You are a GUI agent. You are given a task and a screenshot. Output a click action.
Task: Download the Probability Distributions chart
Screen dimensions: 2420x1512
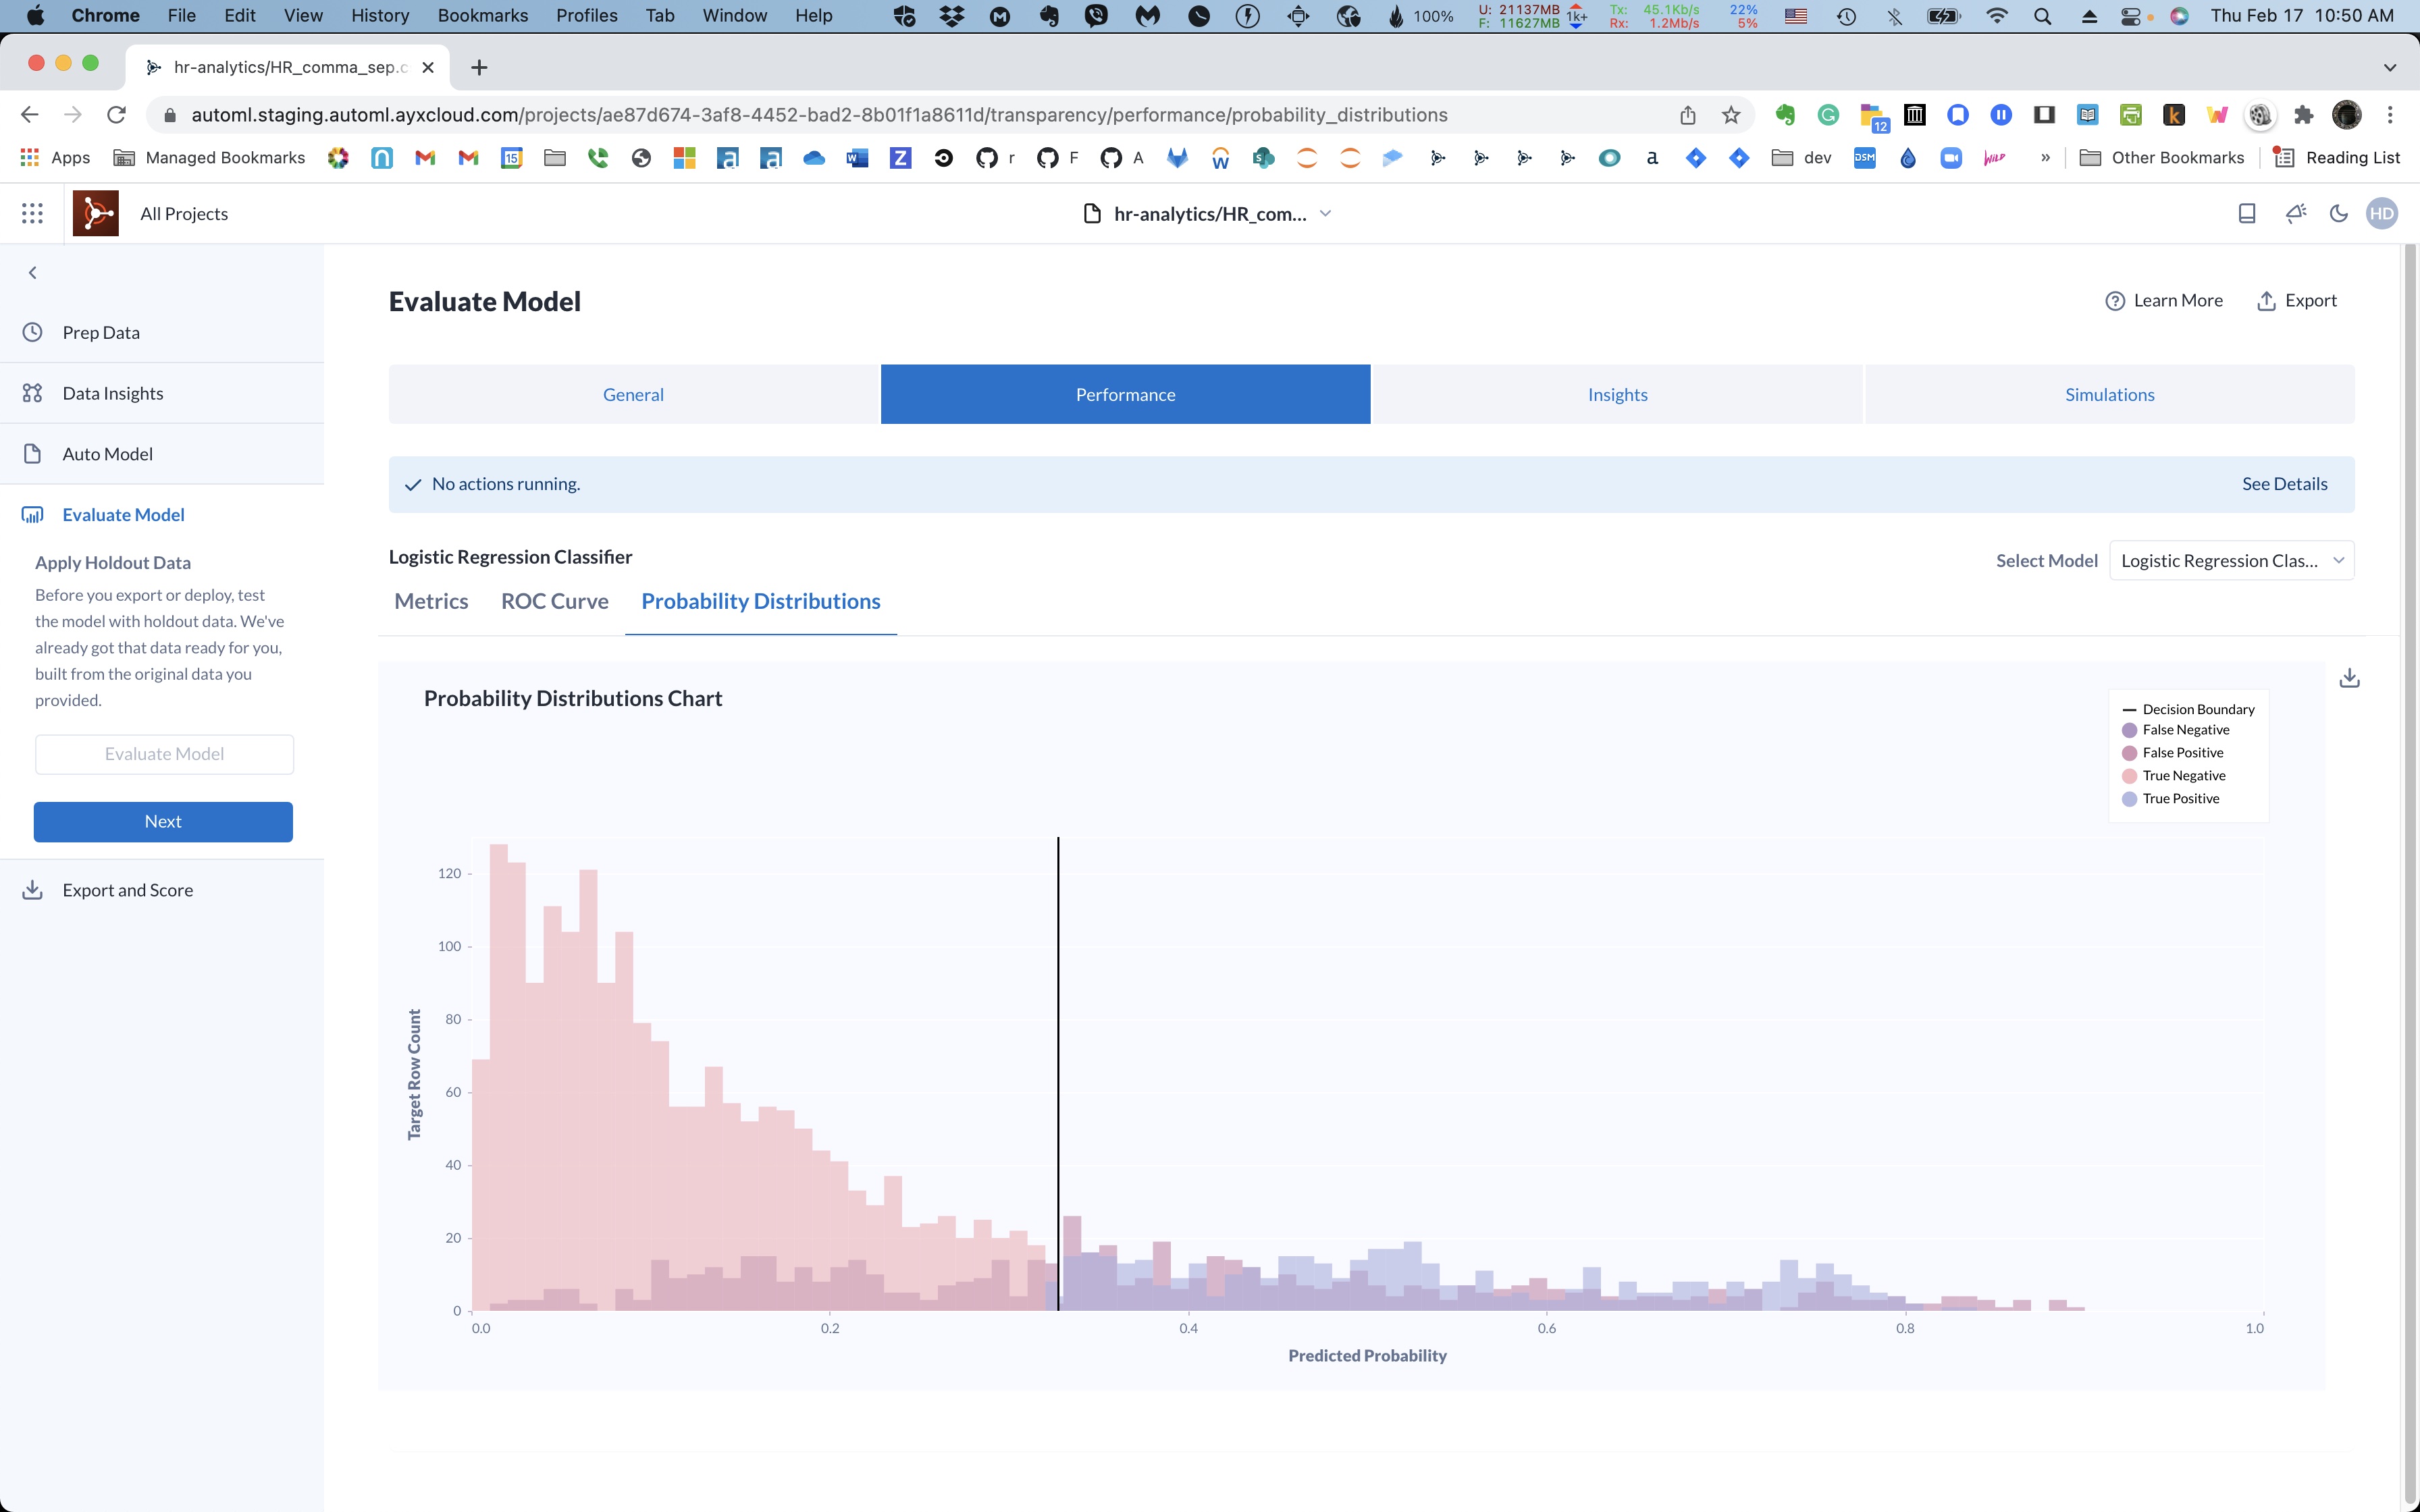coord(2349,678)
